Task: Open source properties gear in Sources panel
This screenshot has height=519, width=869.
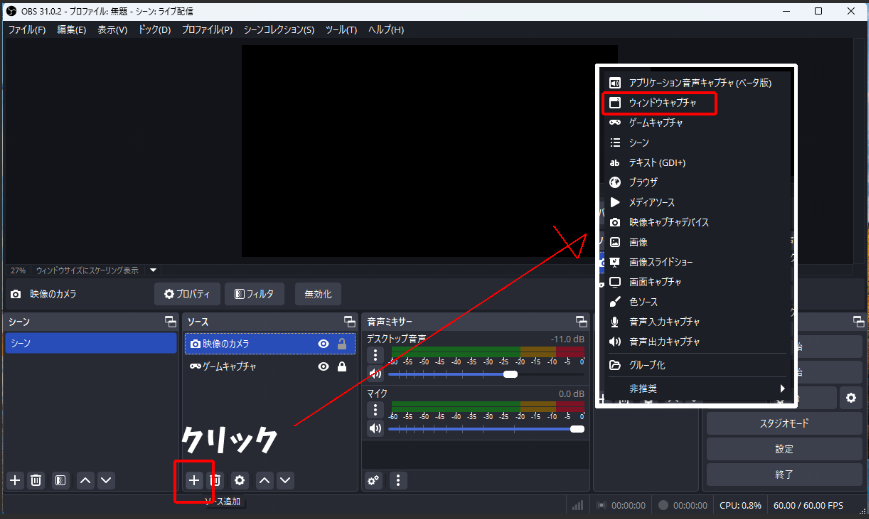Action: click(x=239, y=480)
